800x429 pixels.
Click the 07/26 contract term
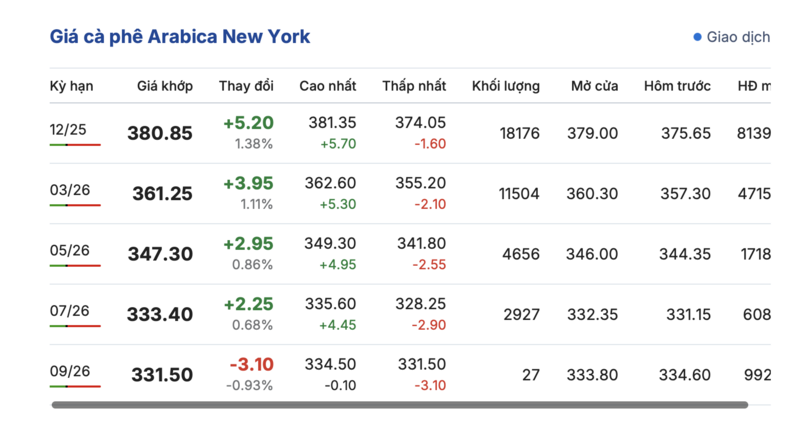coord(69,310)
